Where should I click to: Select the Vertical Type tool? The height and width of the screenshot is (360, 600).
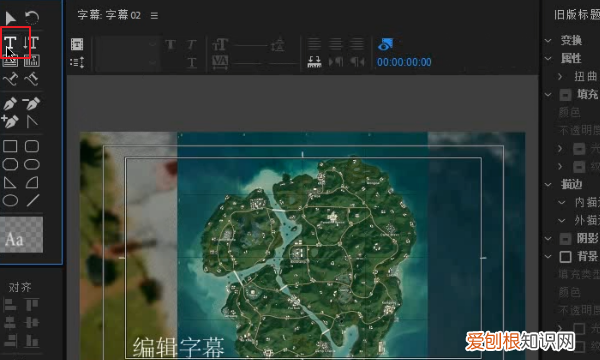31,42
